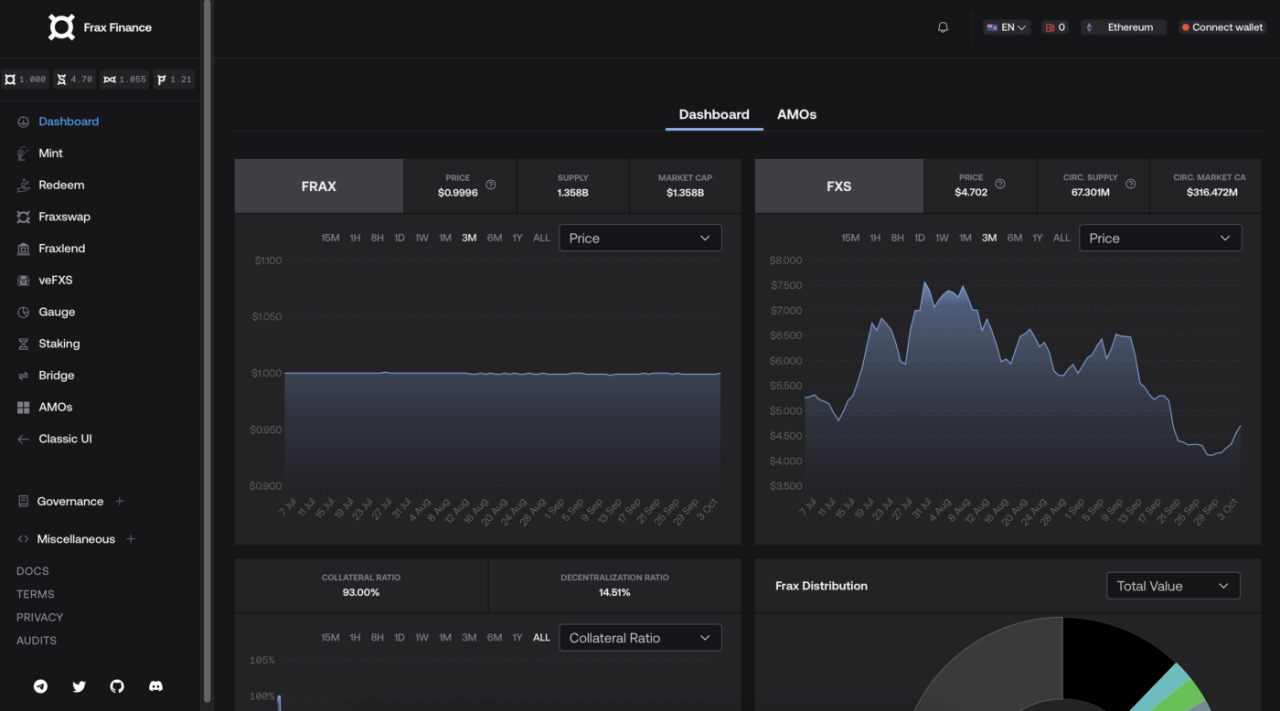Open the Ethereum network selector
This screenshot has width=1280, height=711.
pos(1124,28)
